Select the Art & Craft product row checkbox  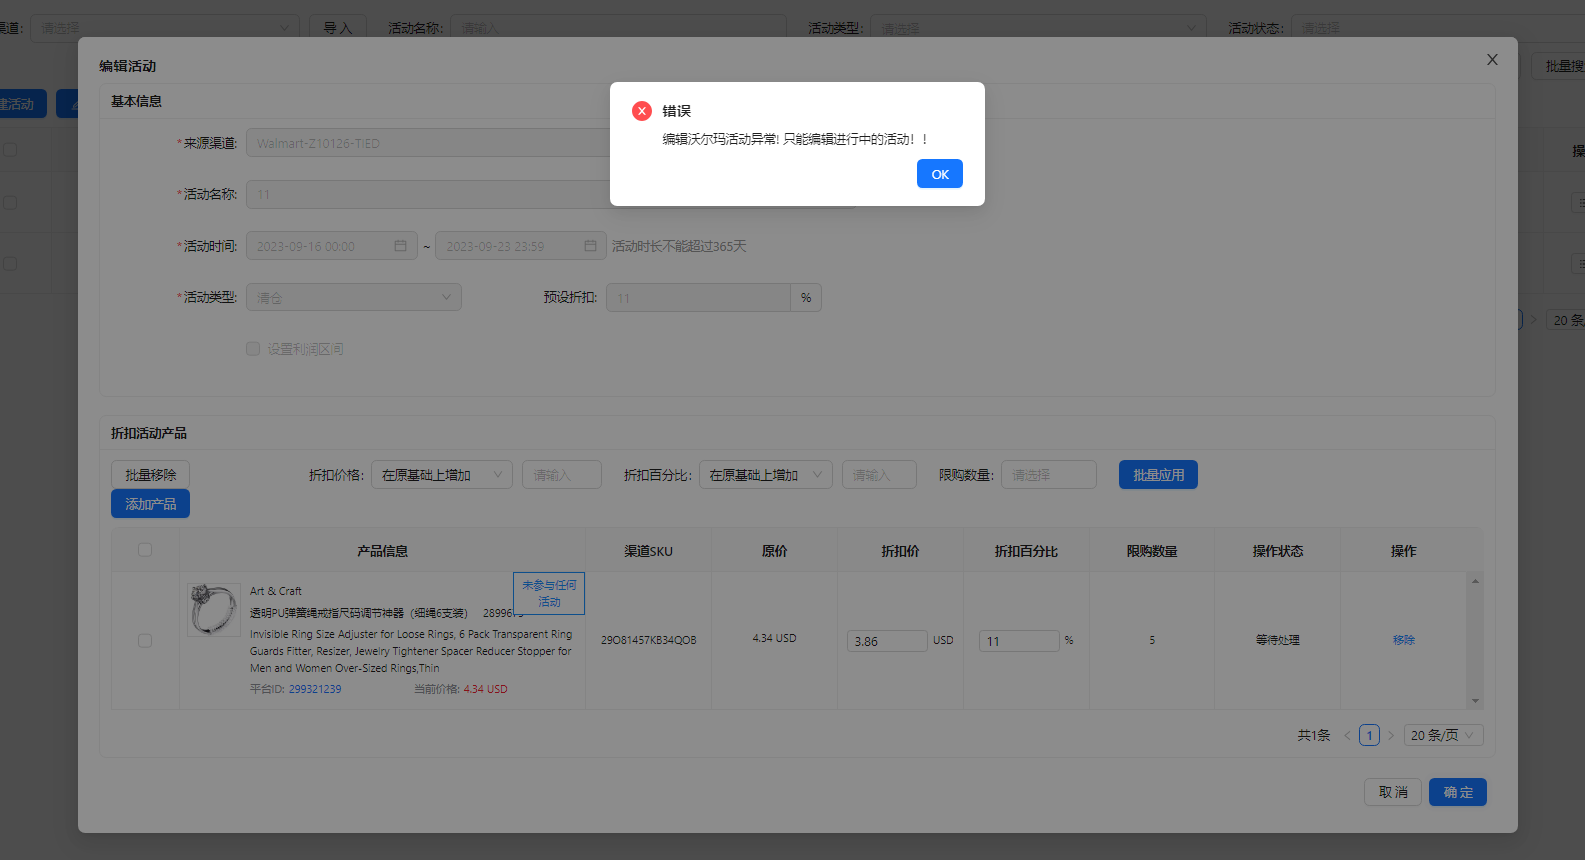145,640
